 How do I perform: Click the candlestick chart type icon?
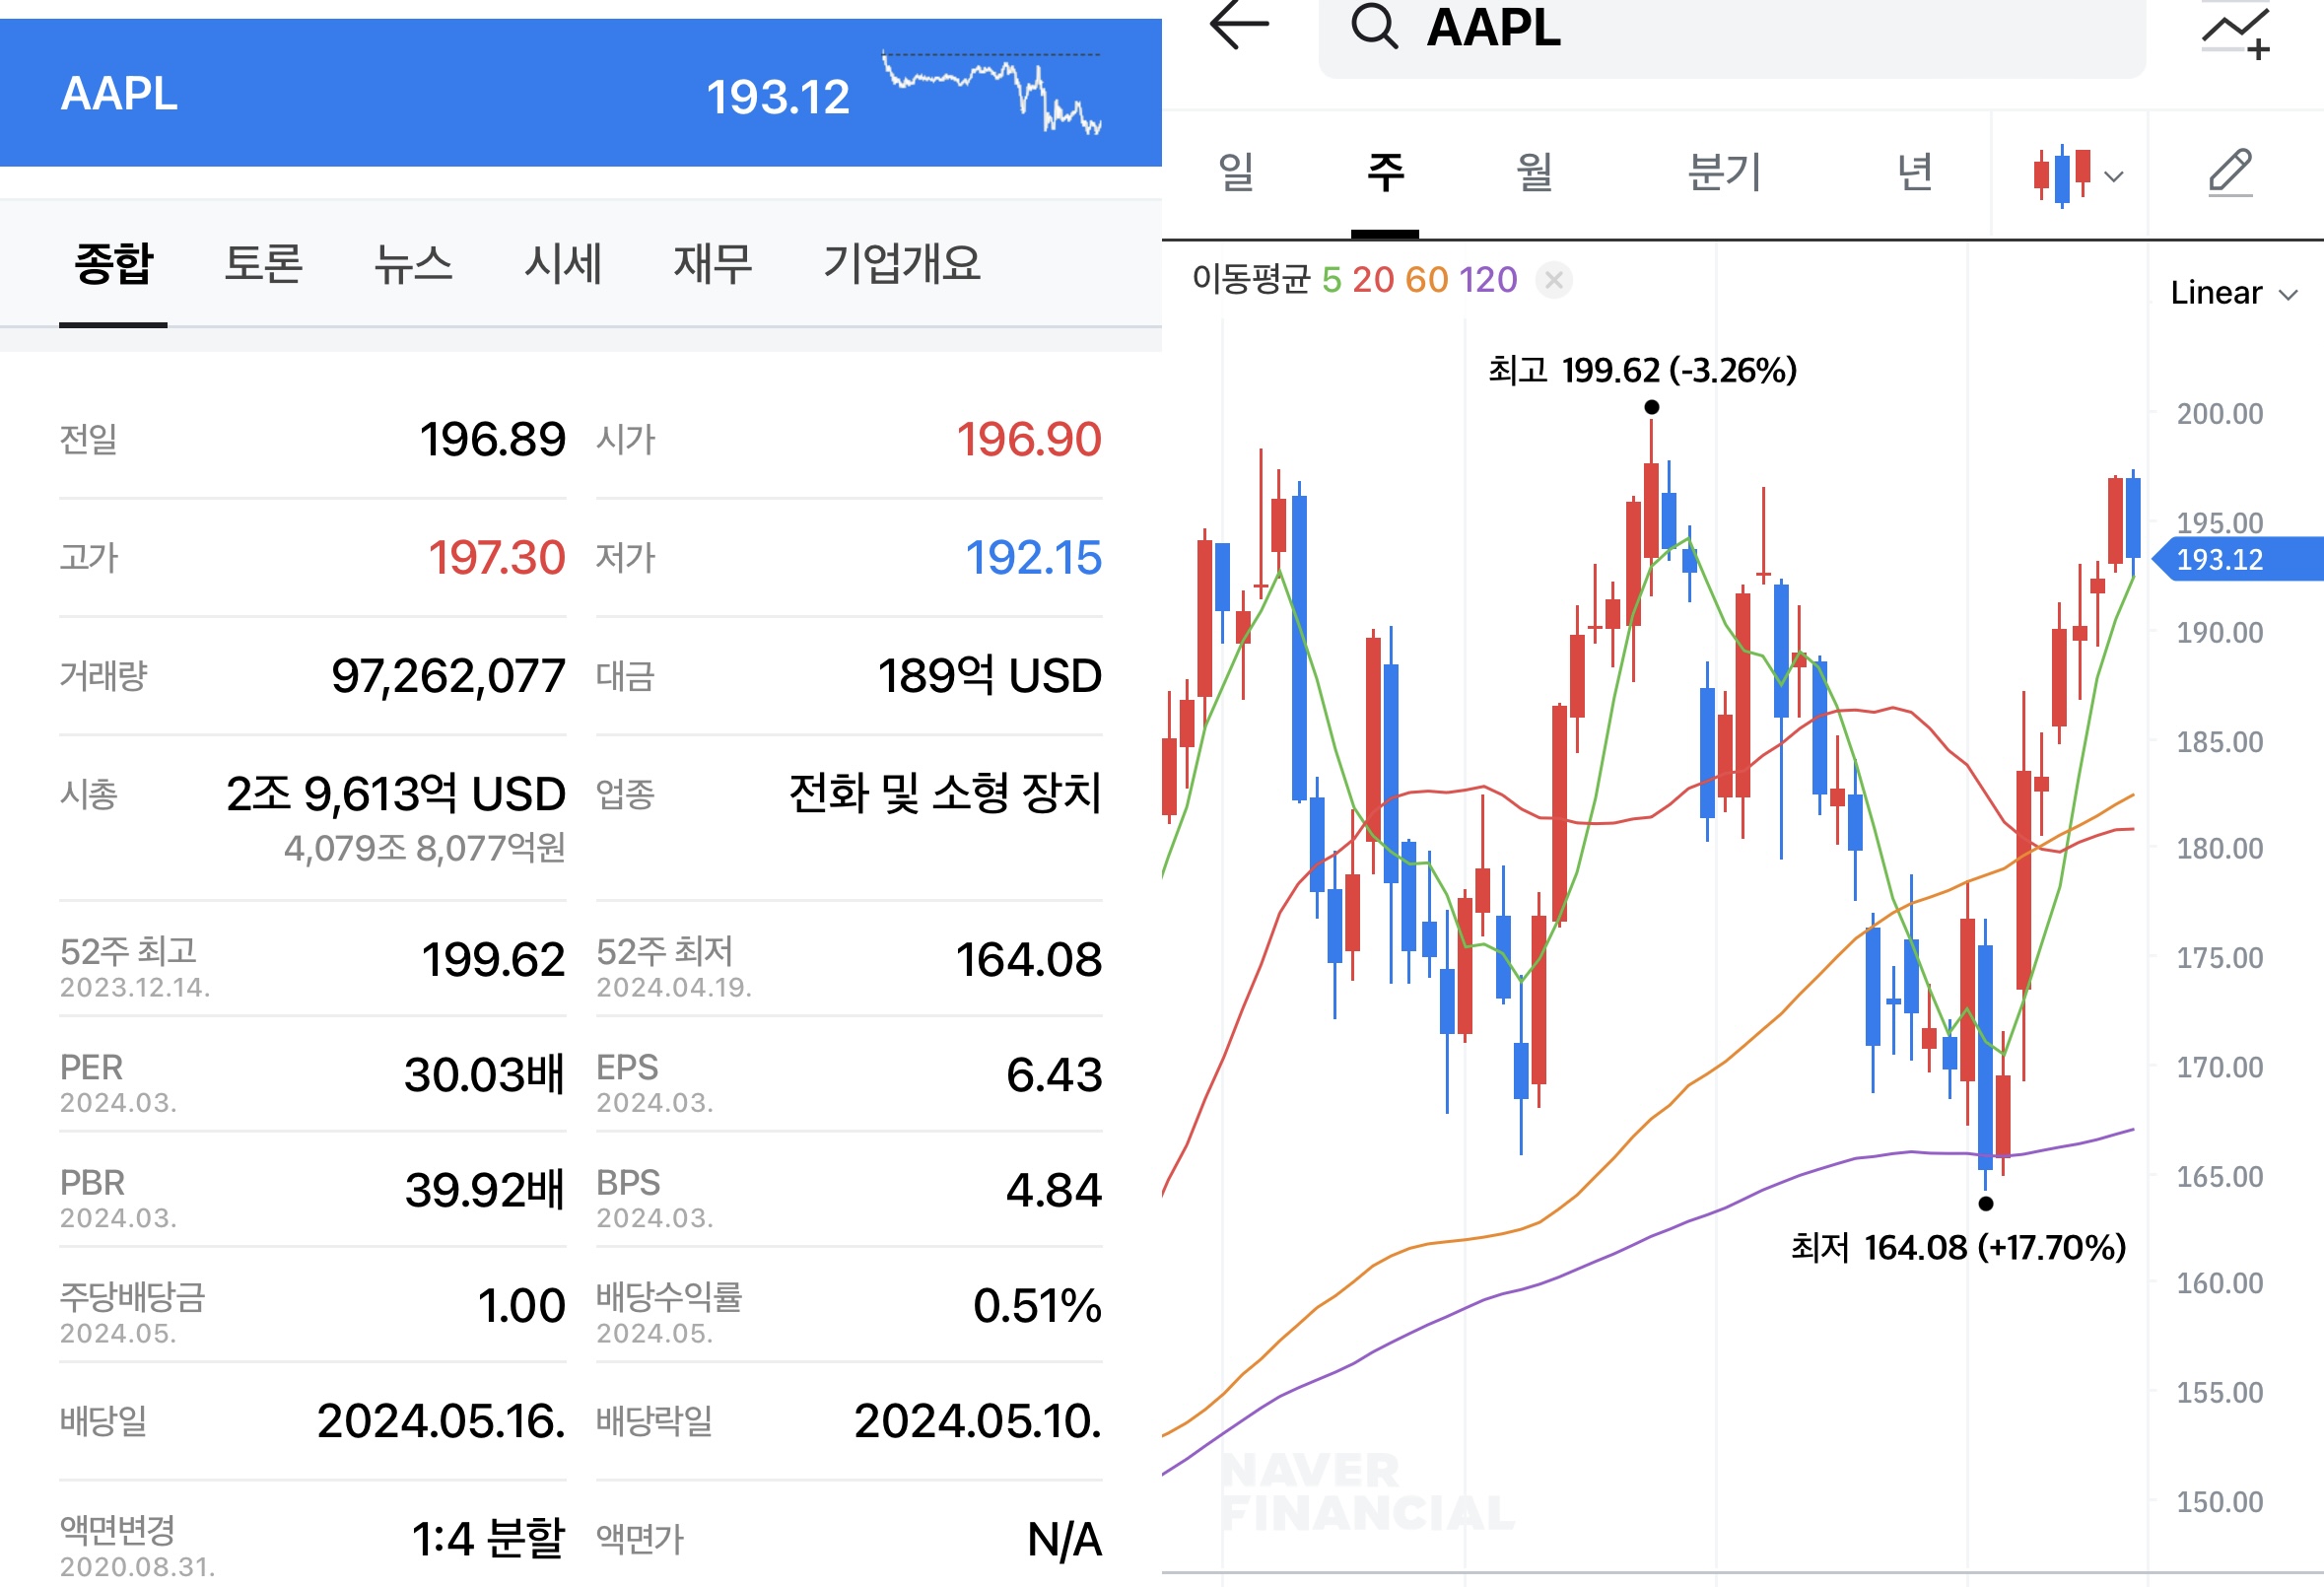coord(2061,175)
